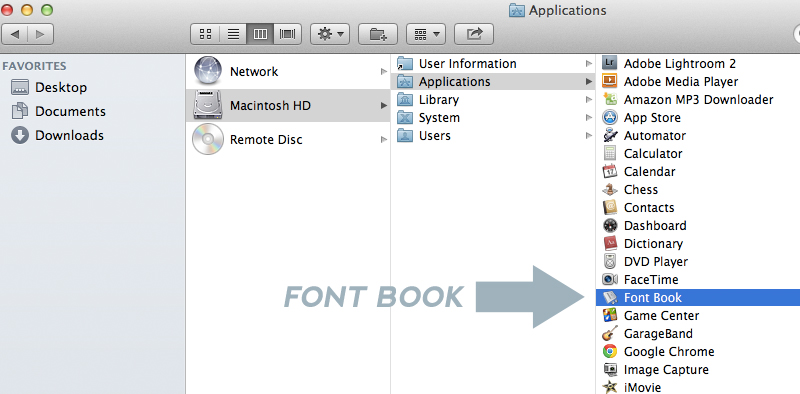Click the Downloads arrow sidebar icon

click(x=20, y=135)
